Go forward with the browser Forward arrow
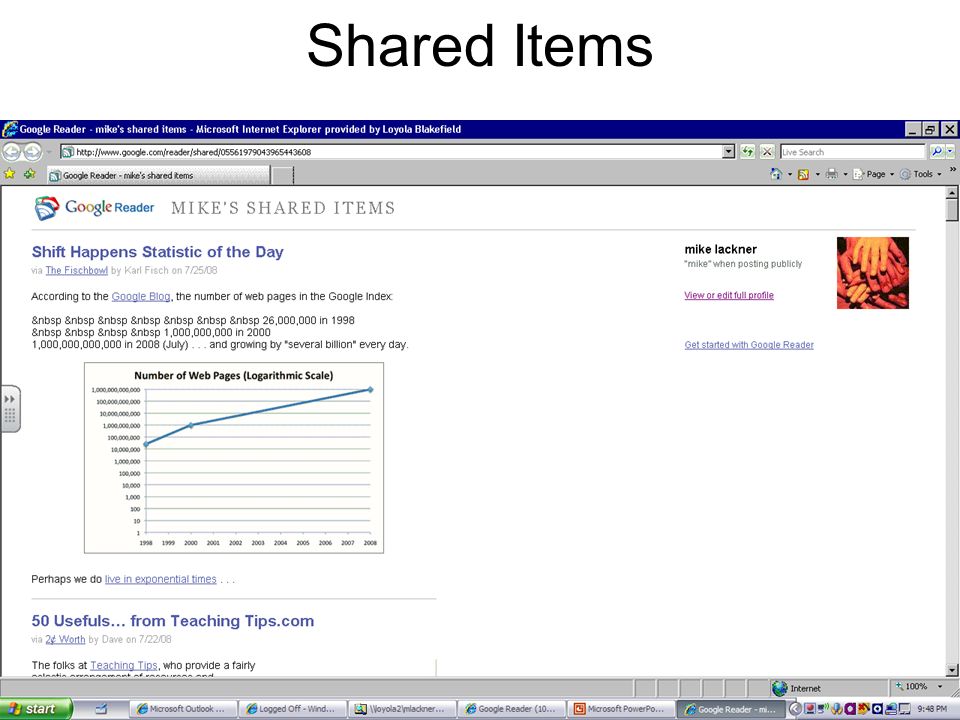Image resolution: width=960 pixels, height=720 pixels. (32, 151)
